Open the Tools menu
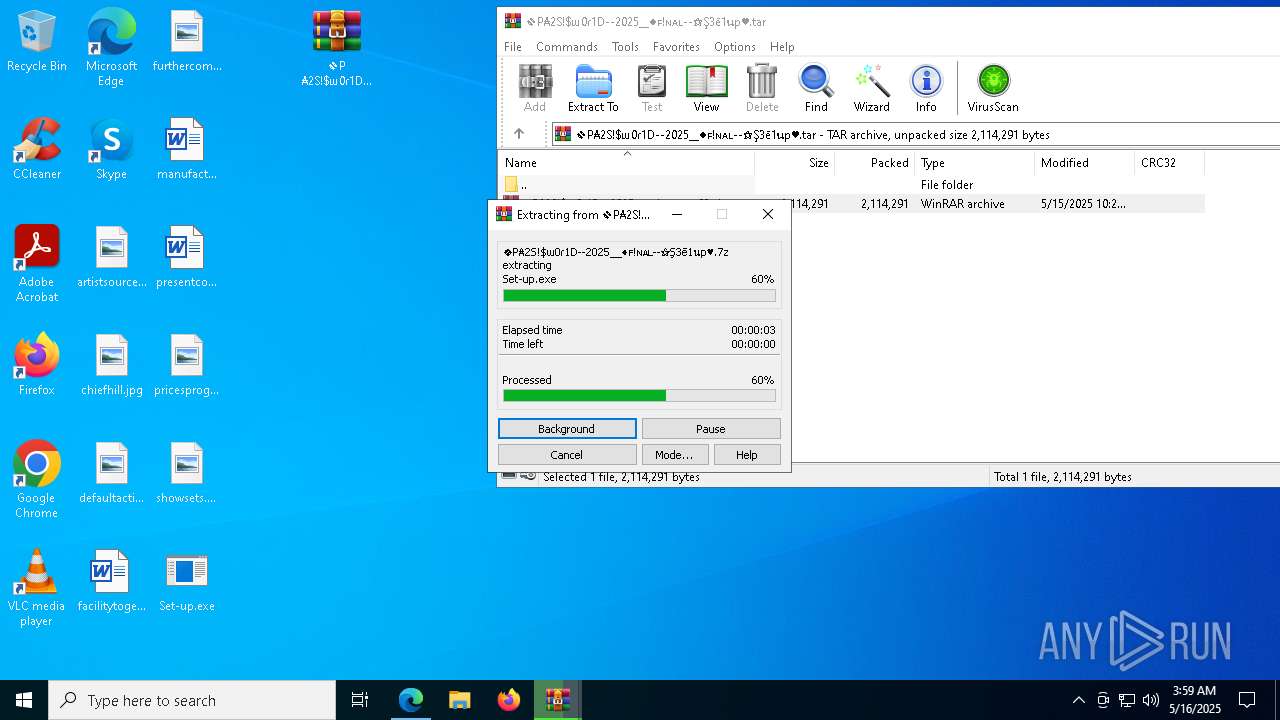 pyautogui.click(x=625, y=47)
